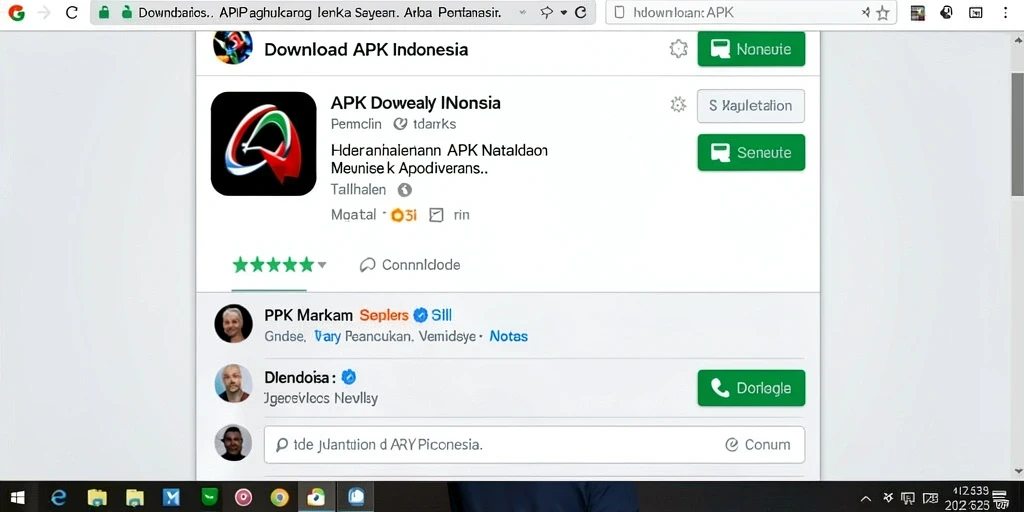Image resolution: width=1024 pixels, height=512 pixels.
Task: Click the square icon before rin
Action: (436, 215)
